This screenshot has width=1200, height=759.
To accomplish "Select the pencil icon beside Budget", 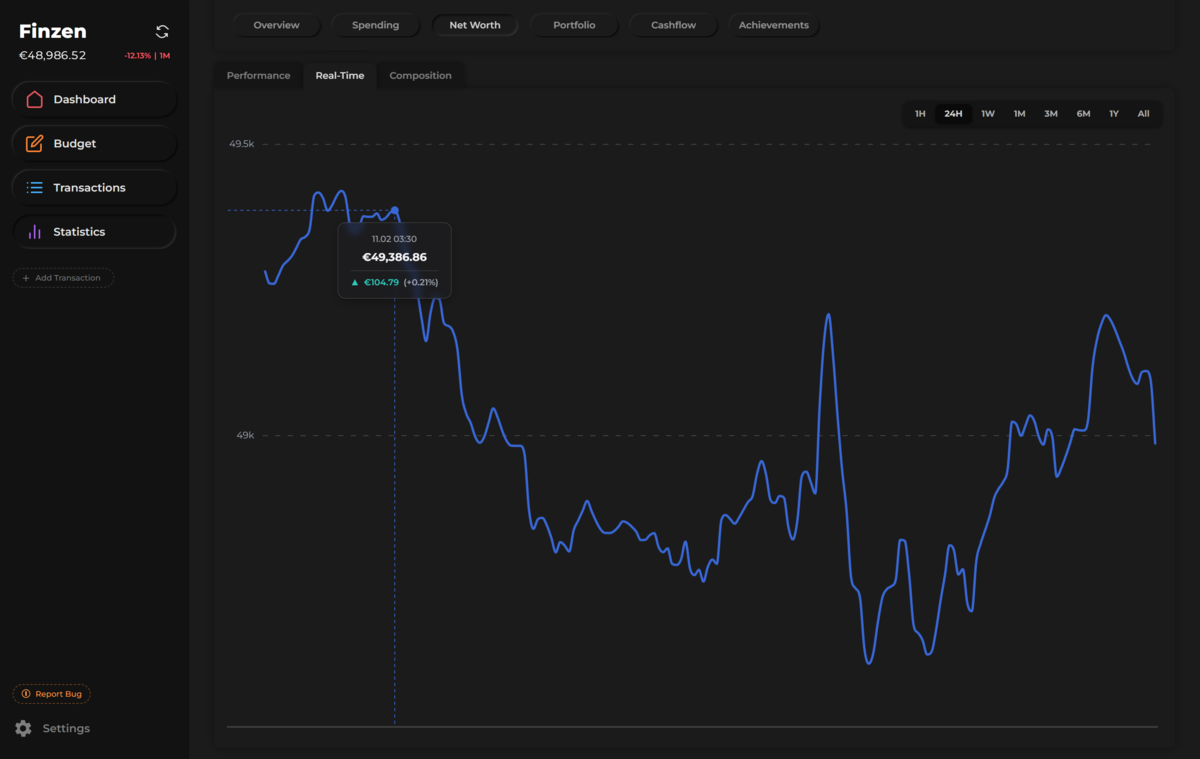I will [x=35, y=143].
